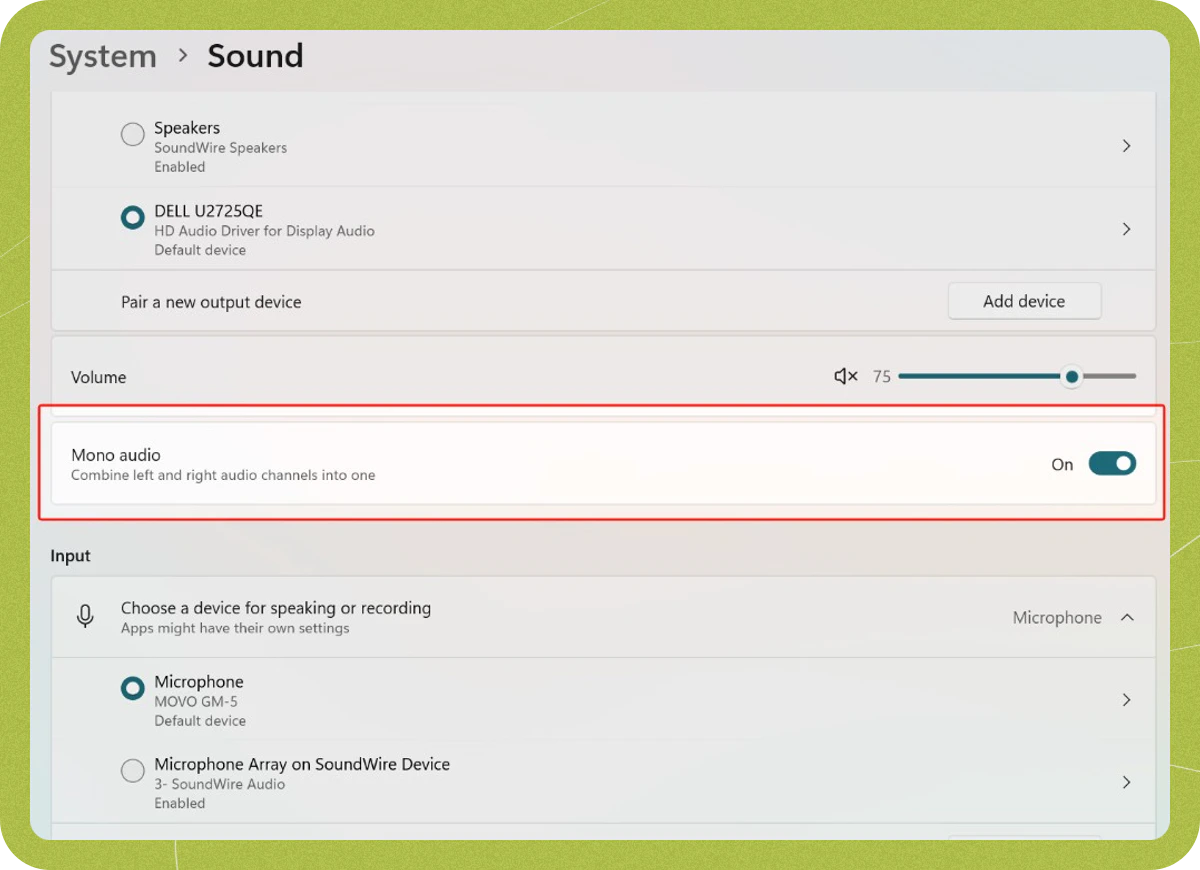This screenshot has height=870, width=1200.
Task: Click 'Combine left and right audio channels' text
Action: pos(223,475)
